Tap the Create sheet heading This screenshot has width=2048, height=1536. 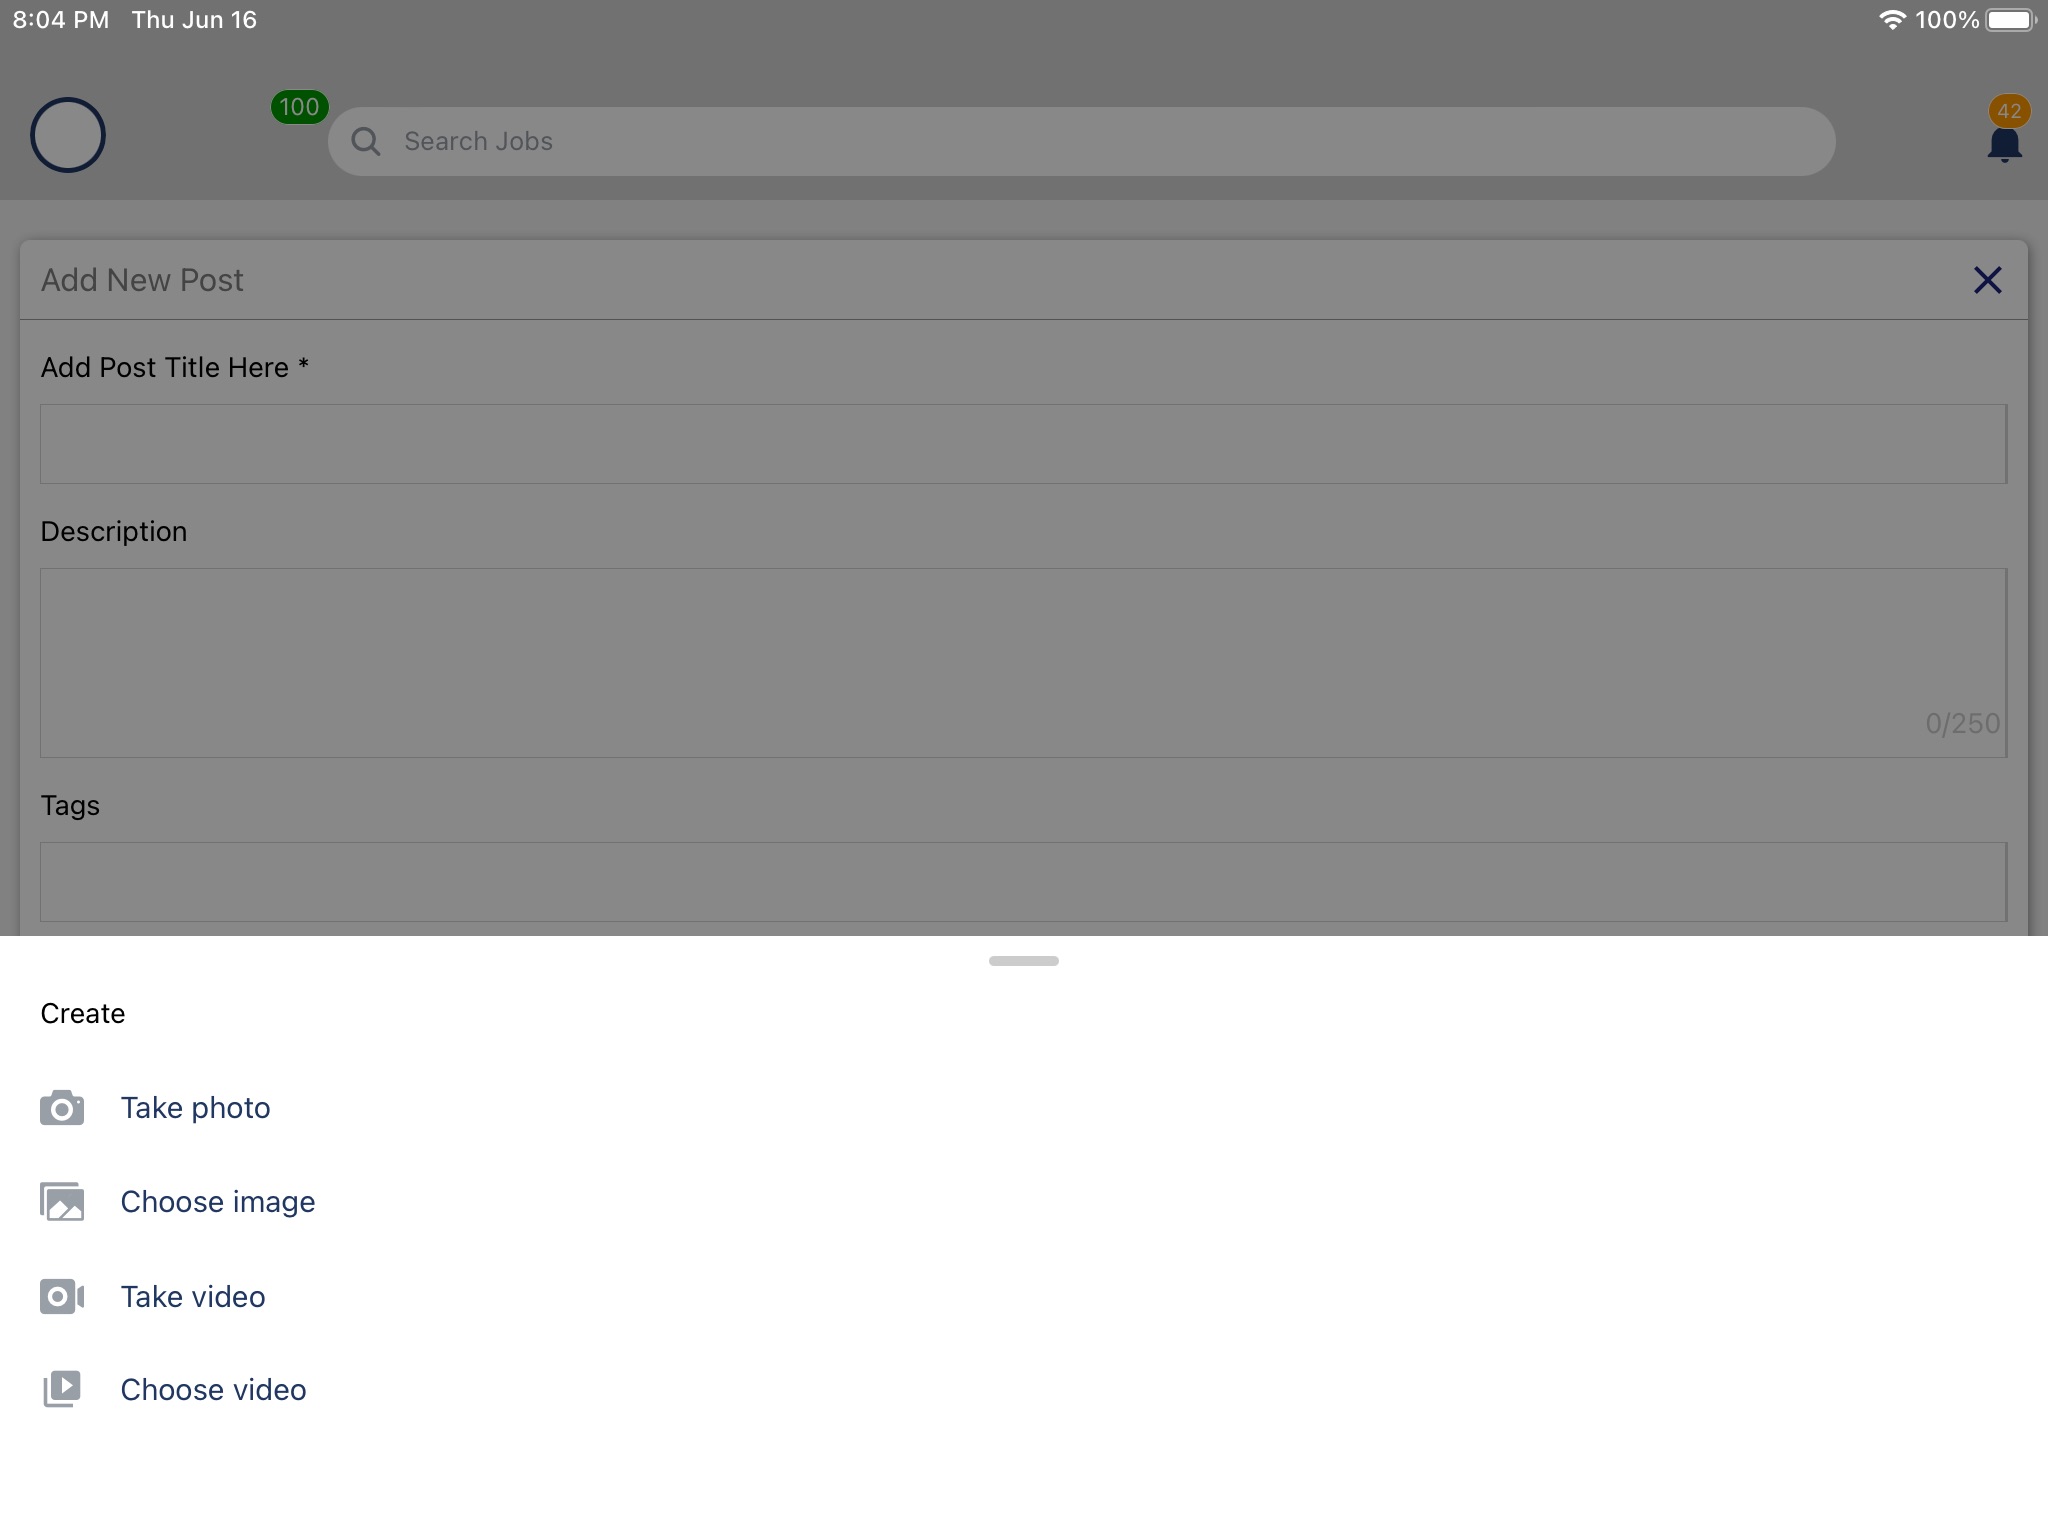click(83, 1013)
